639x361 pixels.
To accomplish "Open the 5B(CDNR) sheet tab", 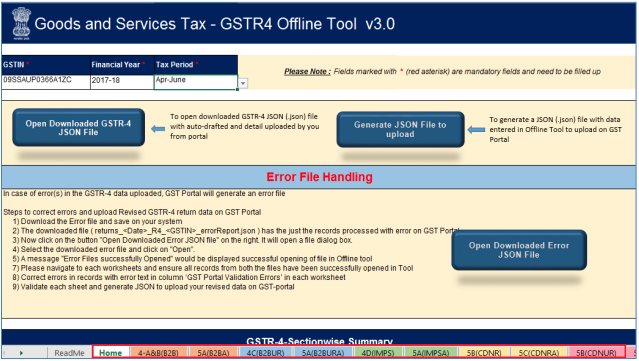I will 484,353.
